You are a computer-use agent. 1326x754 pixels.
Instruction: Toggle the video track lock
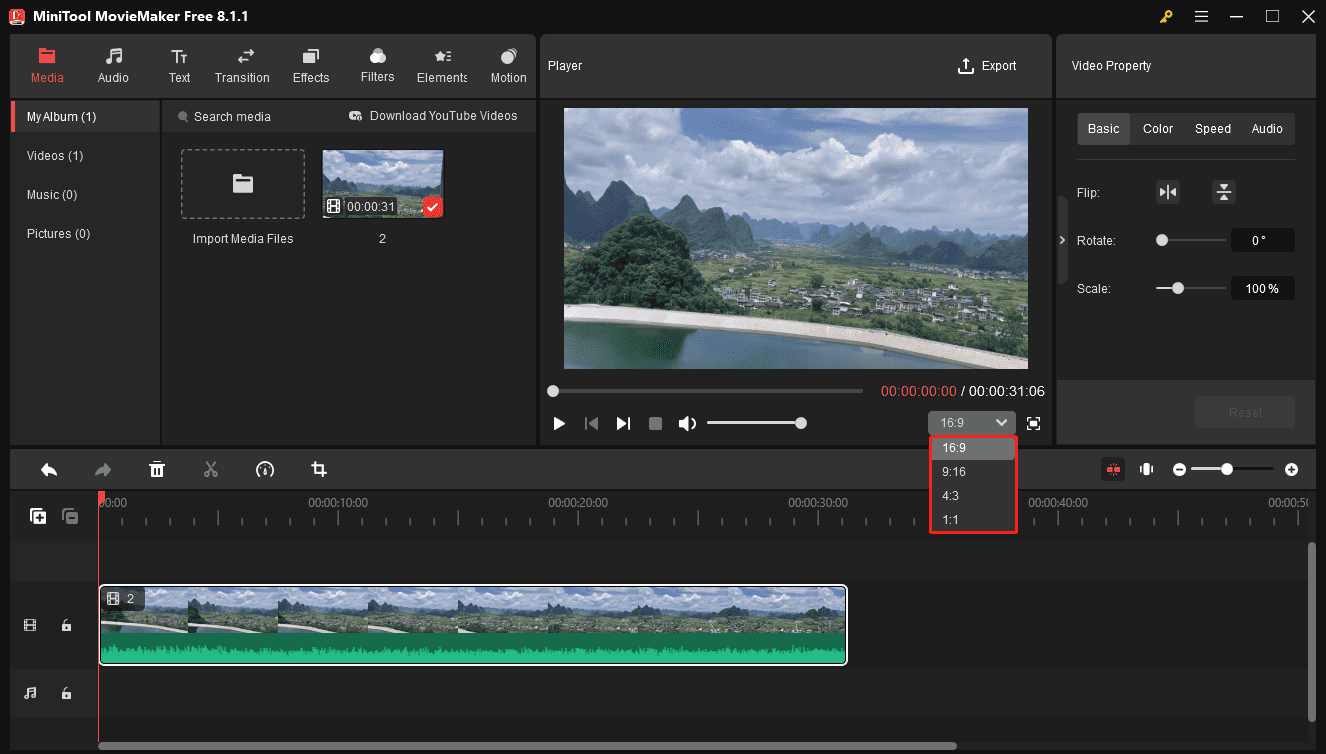point(66,625)
